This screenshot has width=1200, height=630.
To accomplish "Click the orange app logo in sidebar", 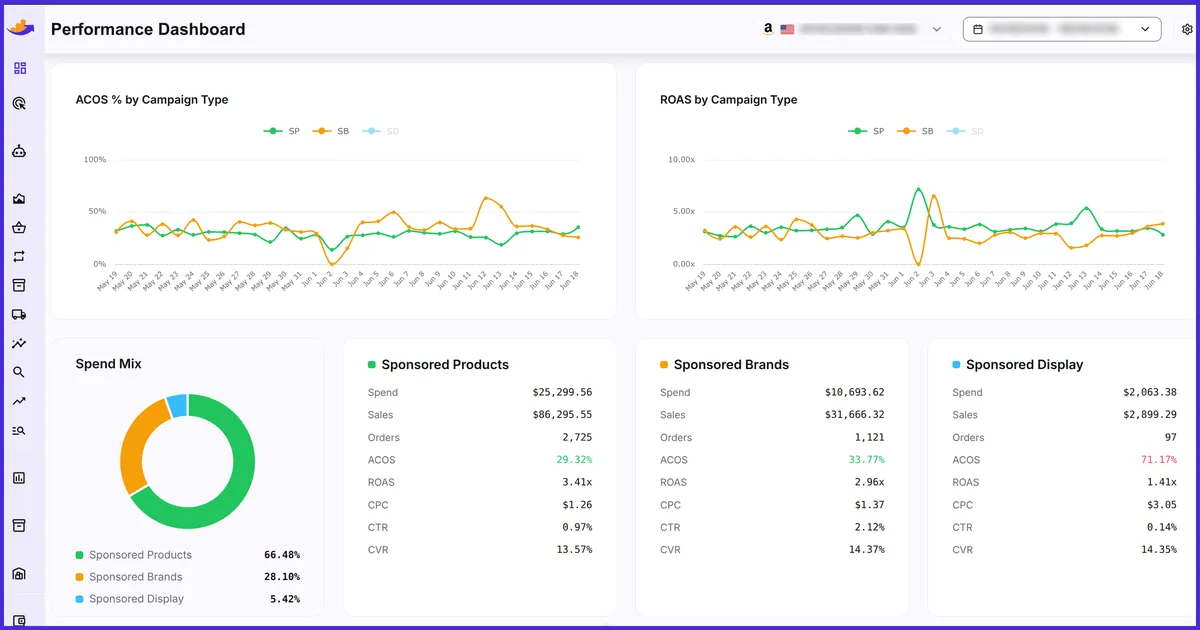I will (x=20, y=26).
